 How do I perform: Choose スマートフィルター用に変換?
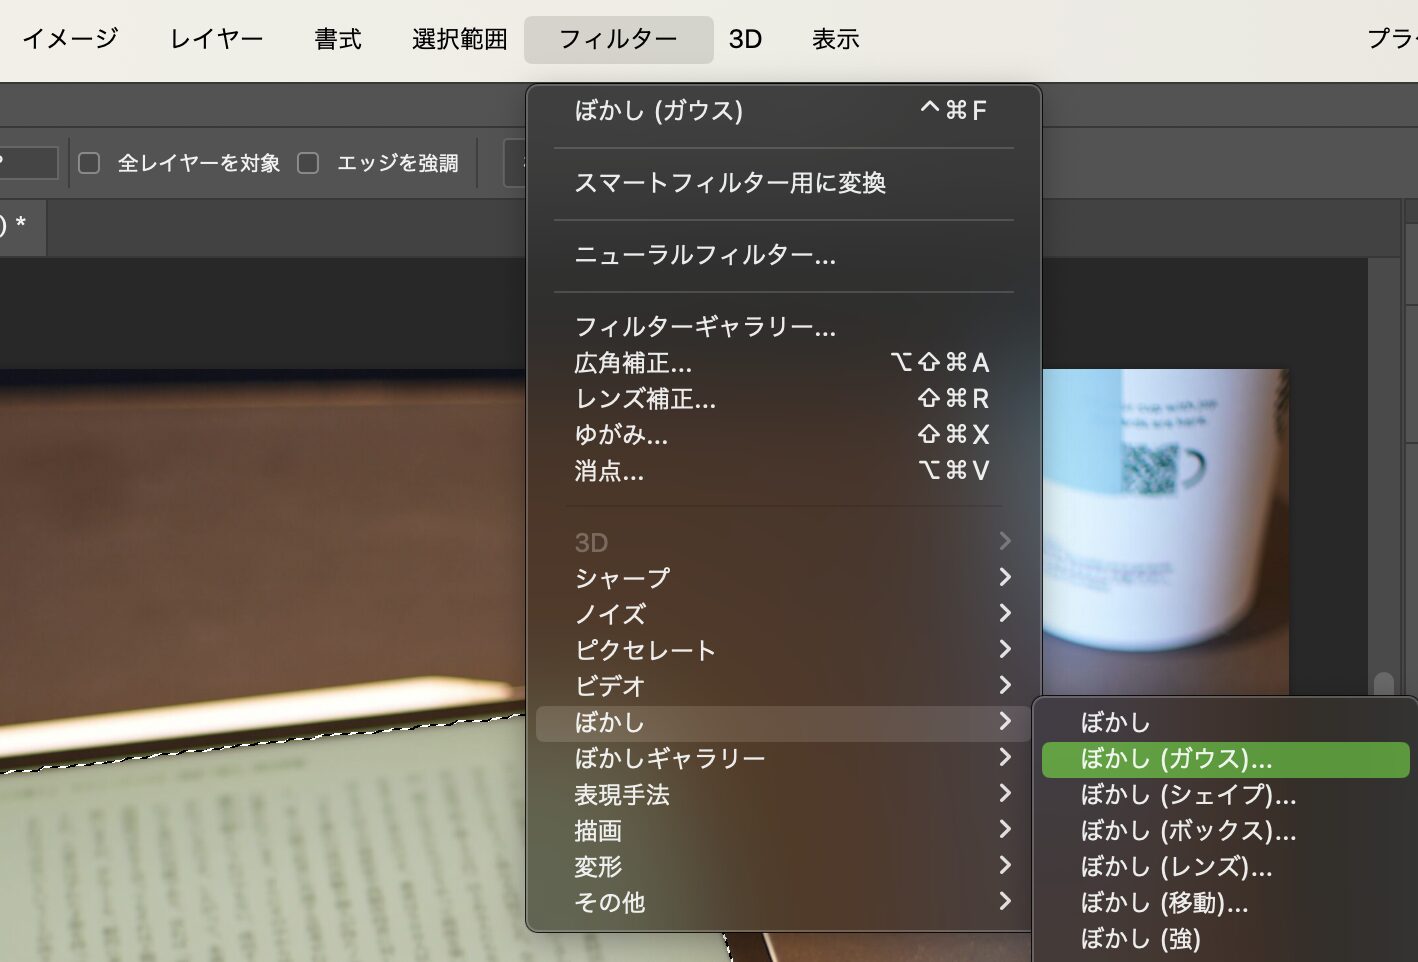click(x=783, y=183)
